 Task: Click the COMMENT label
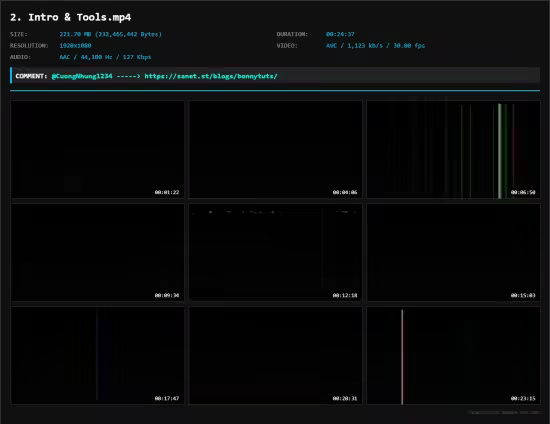coord(31,76)
